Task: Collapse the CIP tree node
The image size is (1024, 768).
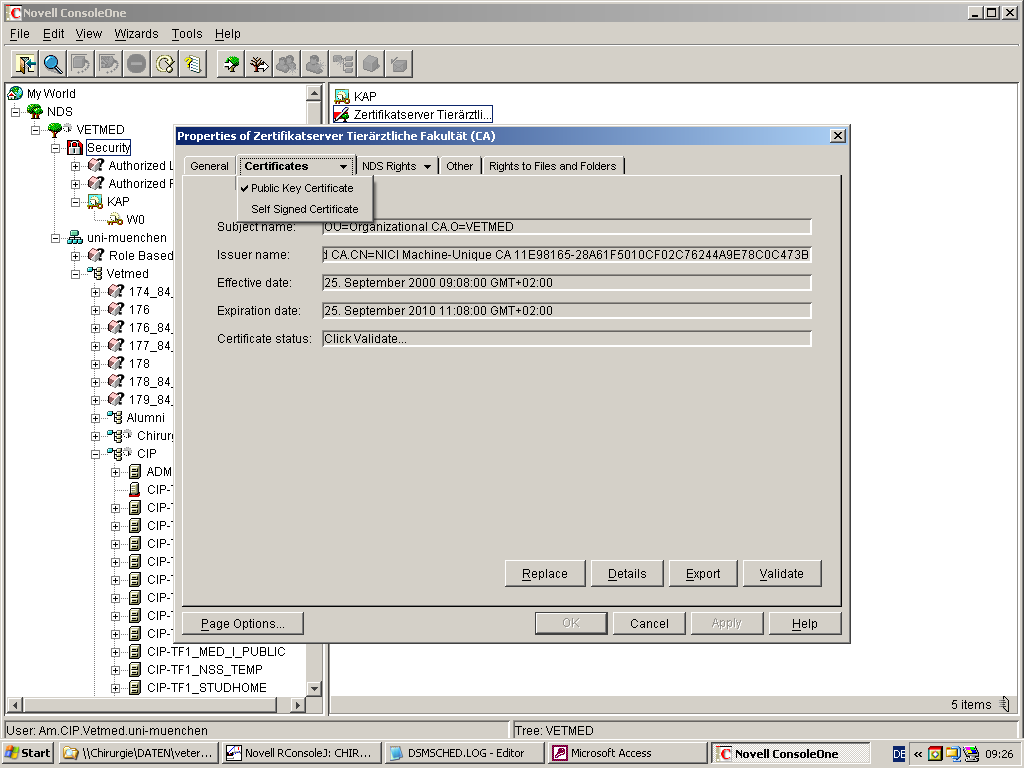Action: click(x=95, y=454)
